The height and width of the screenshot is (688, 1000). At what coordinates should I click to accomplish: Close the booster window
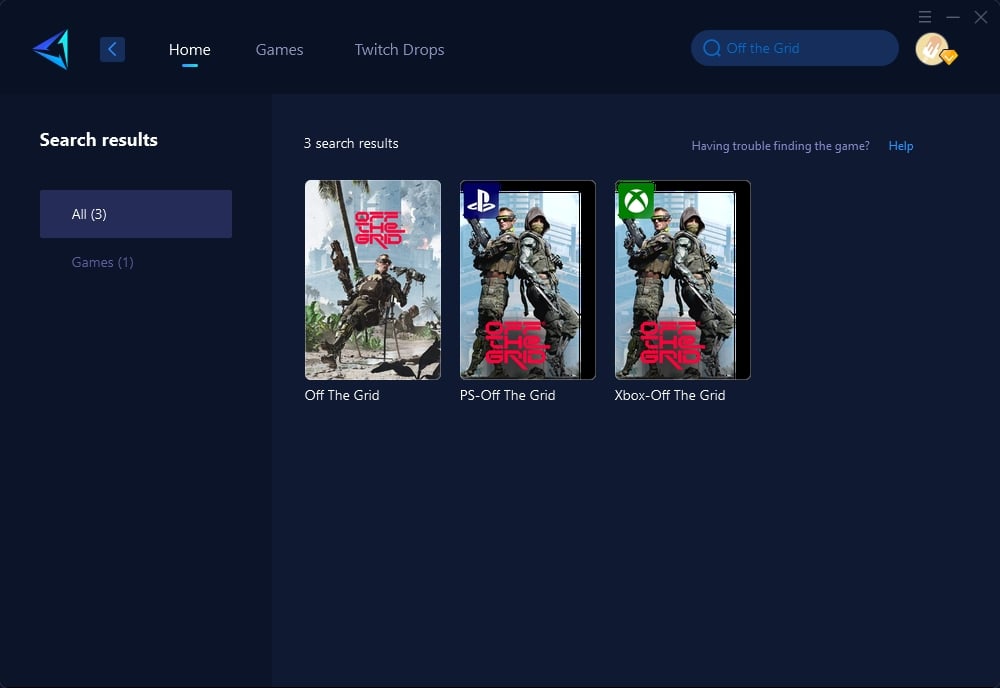981,17
